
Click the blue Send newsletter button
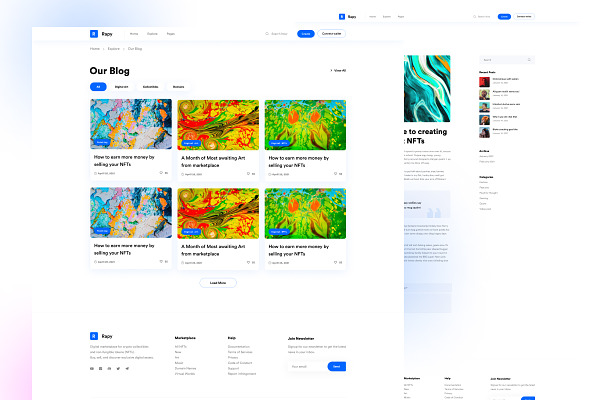coord(337,366)
